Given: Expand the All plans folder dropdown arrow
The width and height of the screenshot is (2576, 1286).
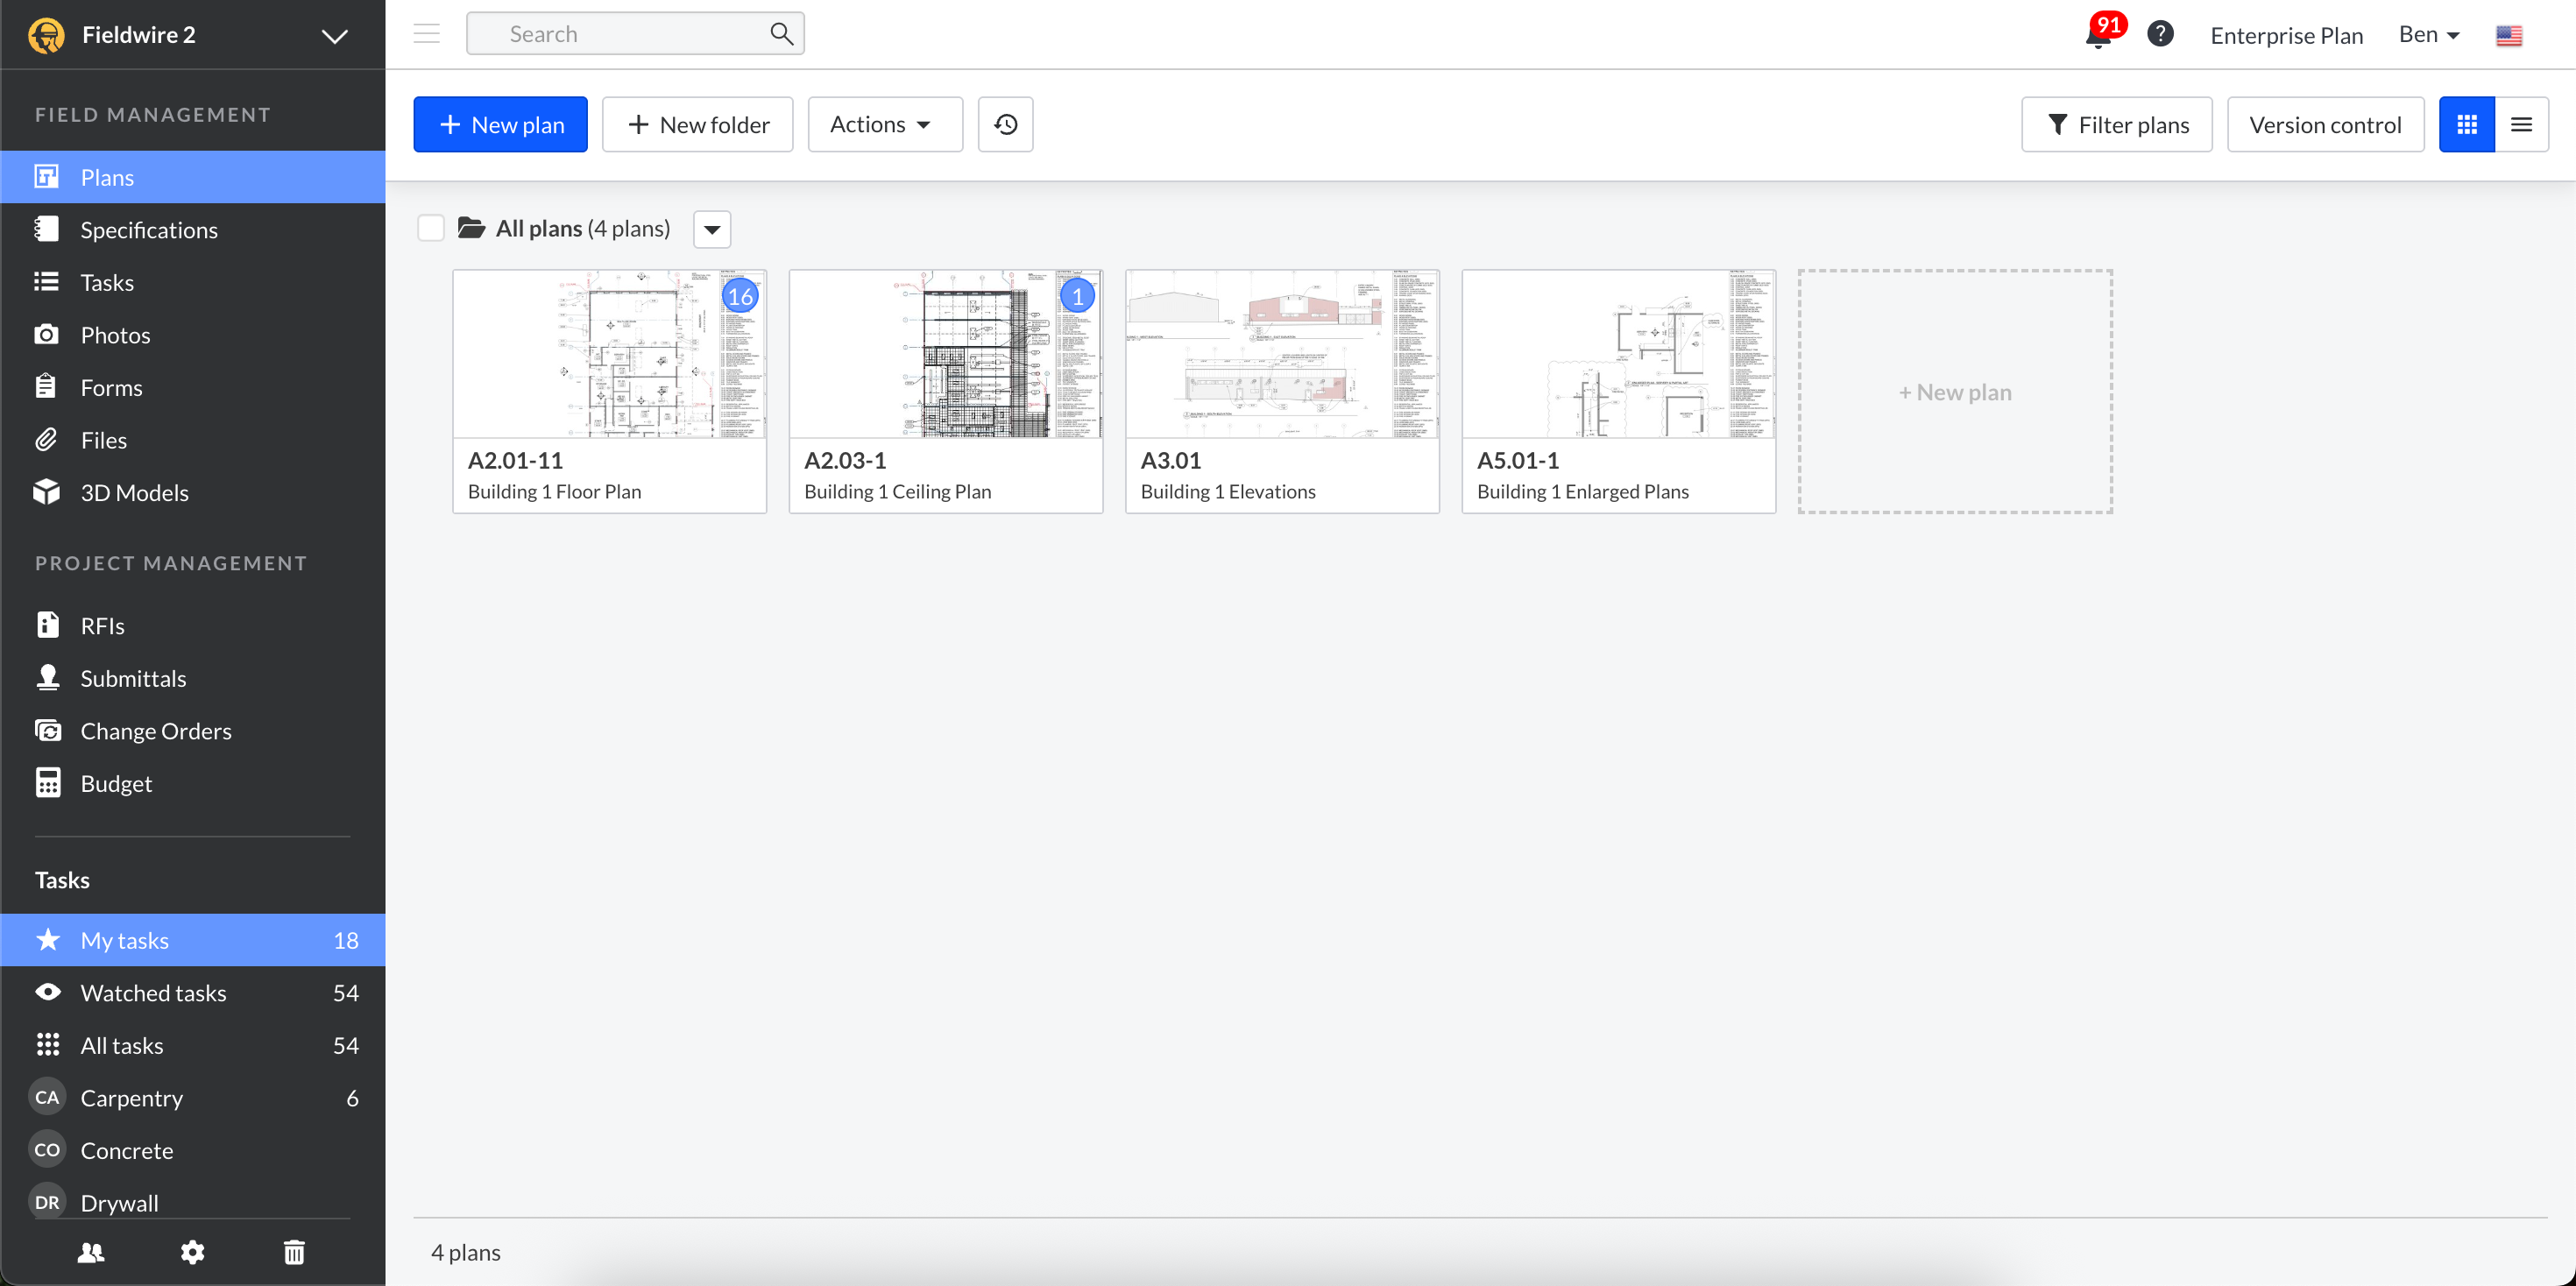Looking at the screenshot, I should 712,229.
